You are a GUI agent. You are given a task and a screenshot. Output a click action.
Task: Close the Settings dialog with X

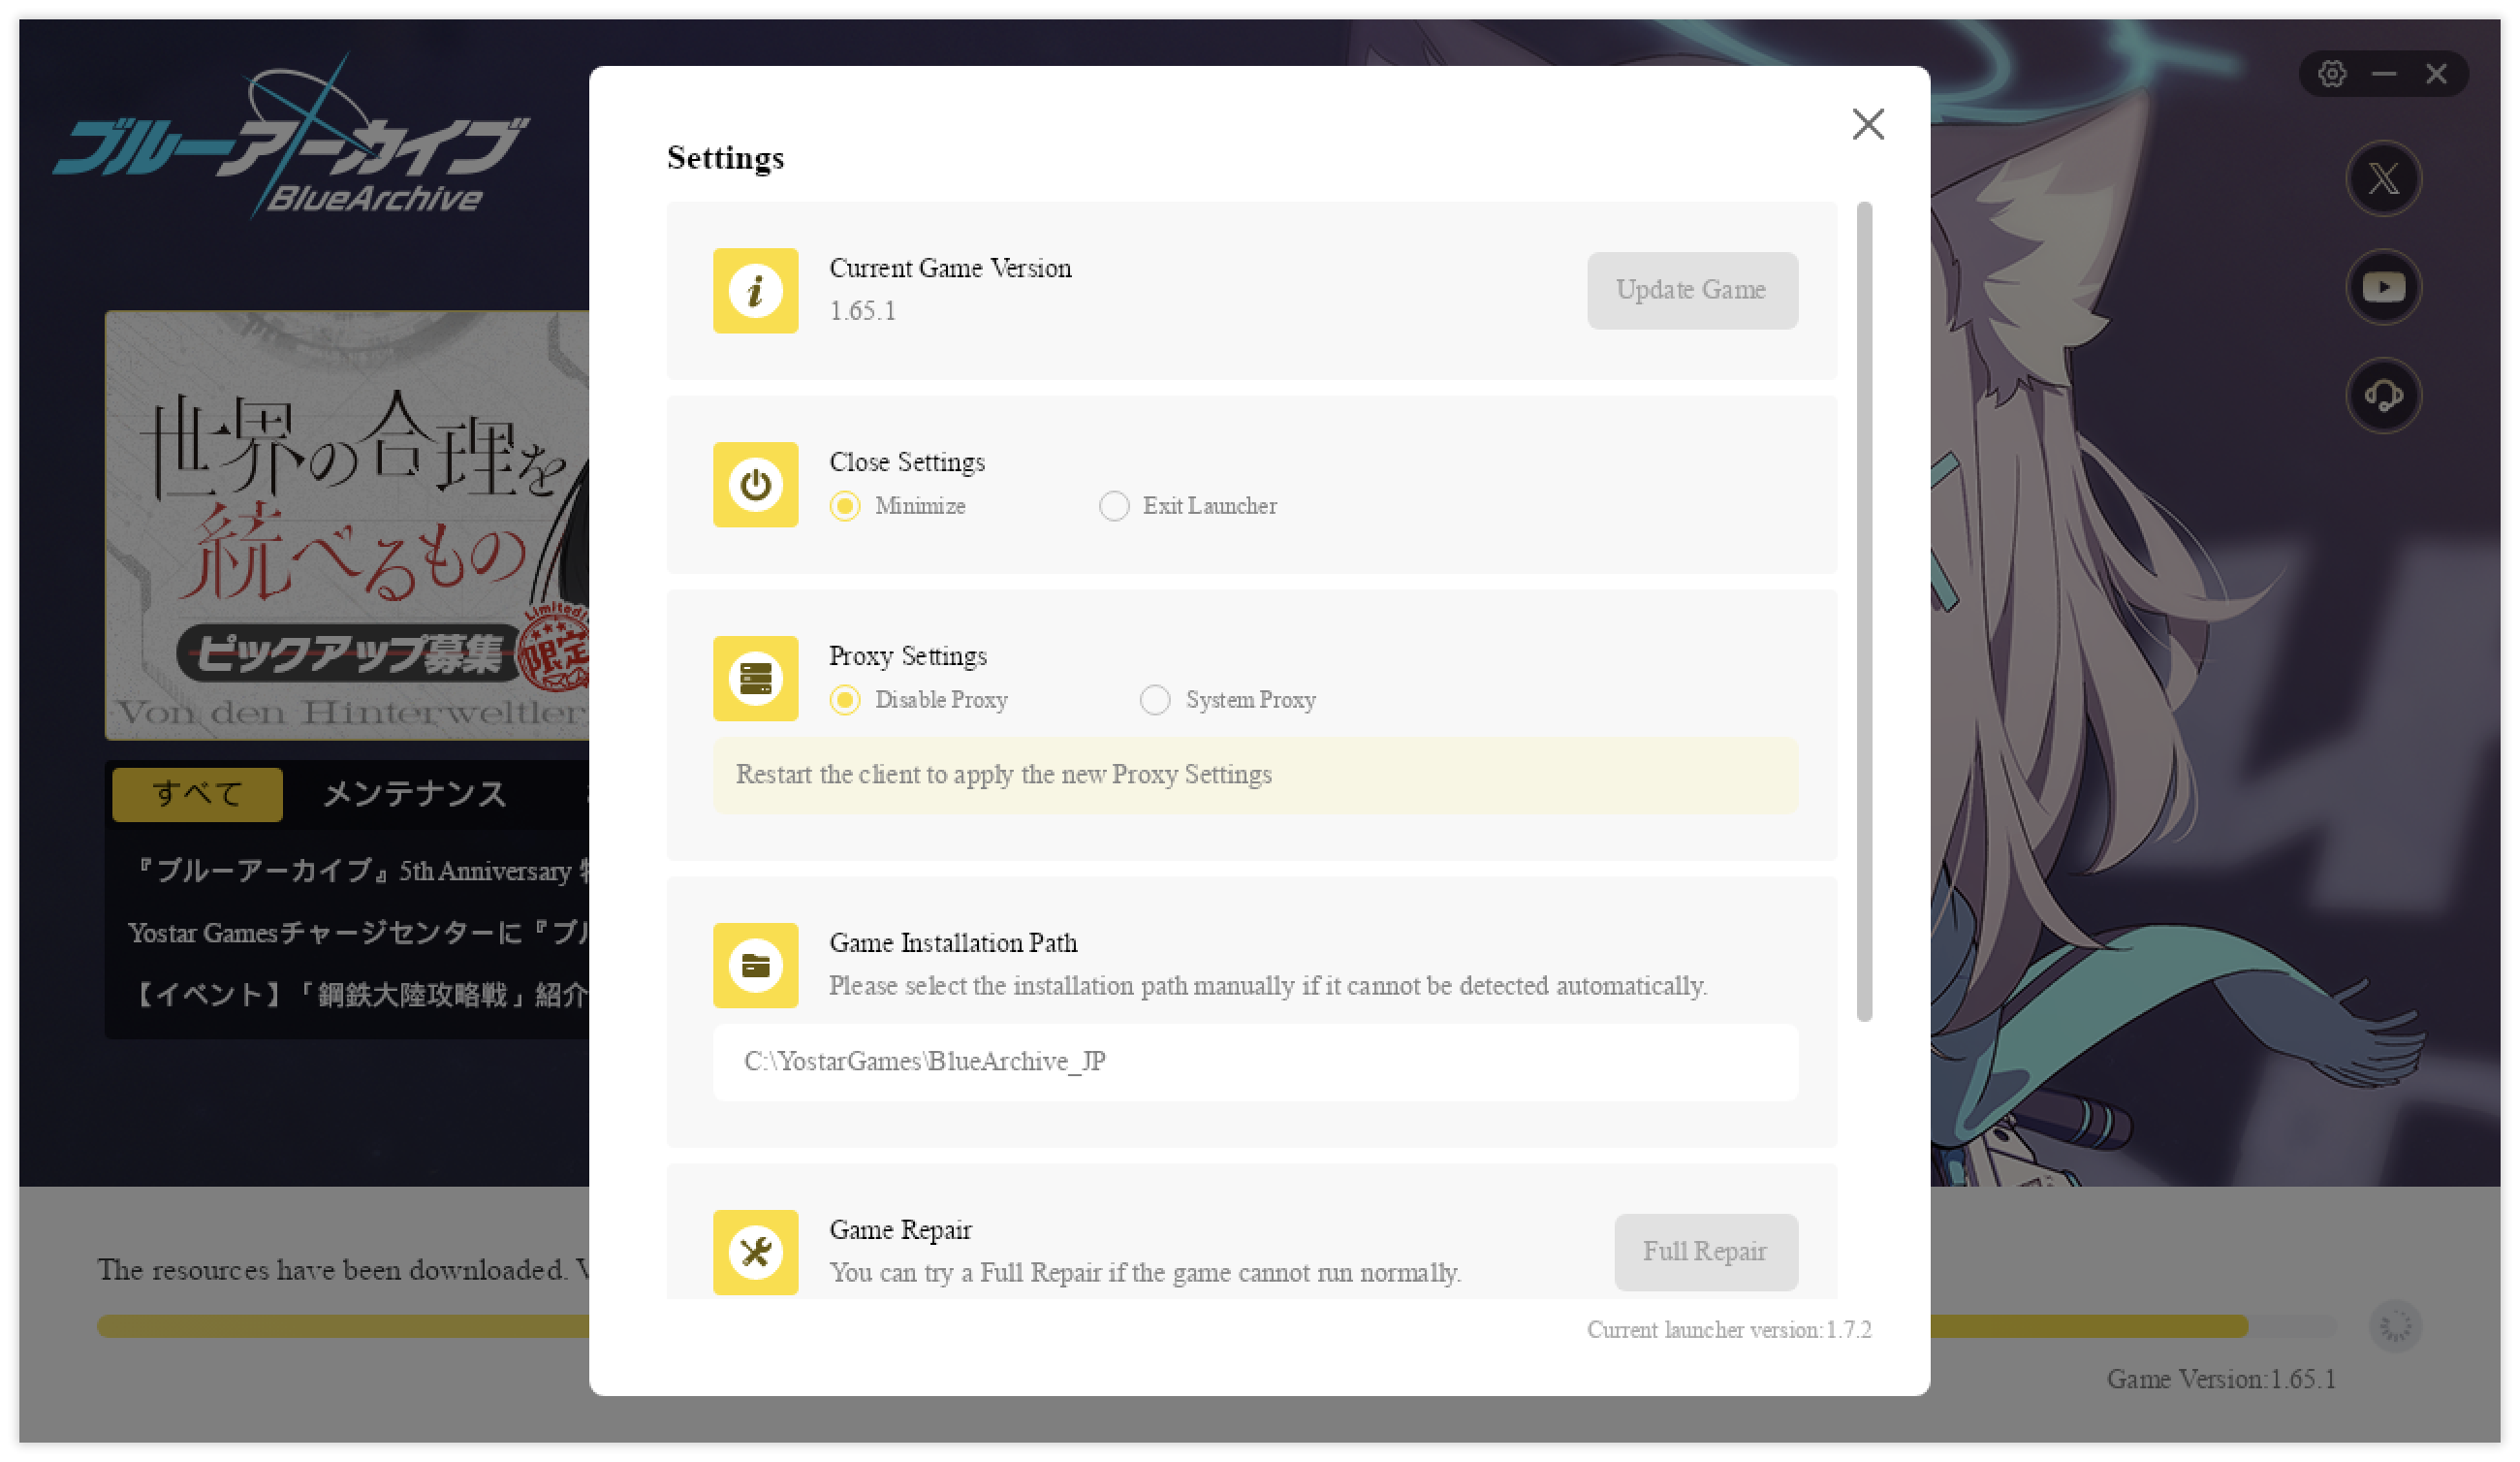click(x=1867, y=124)
